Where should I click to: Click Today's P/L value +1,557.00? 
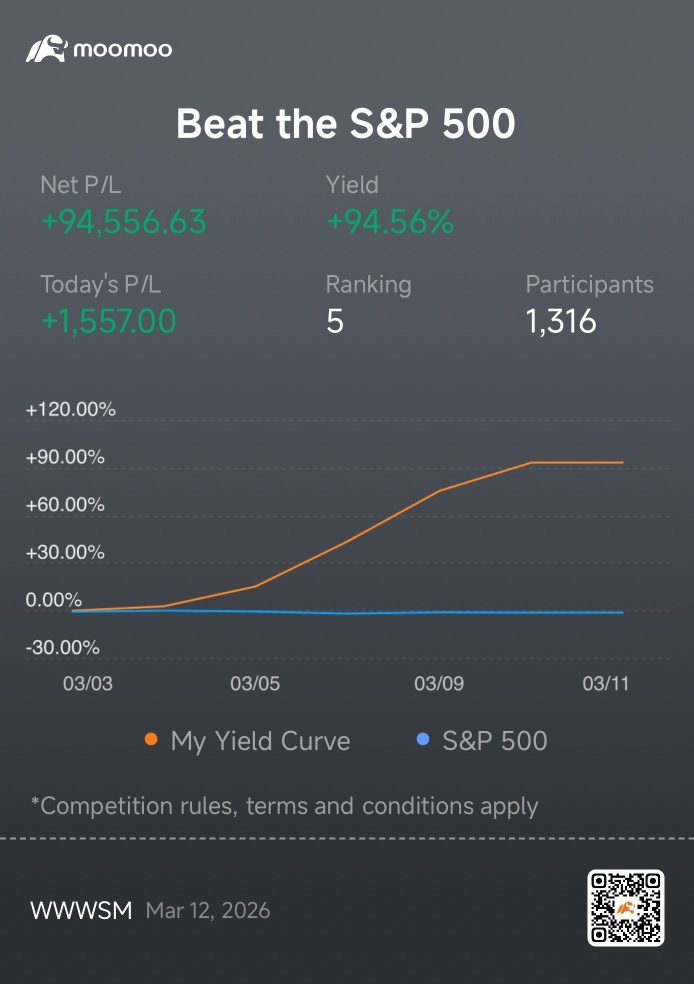pyautogui.click(x=109, y=321)
